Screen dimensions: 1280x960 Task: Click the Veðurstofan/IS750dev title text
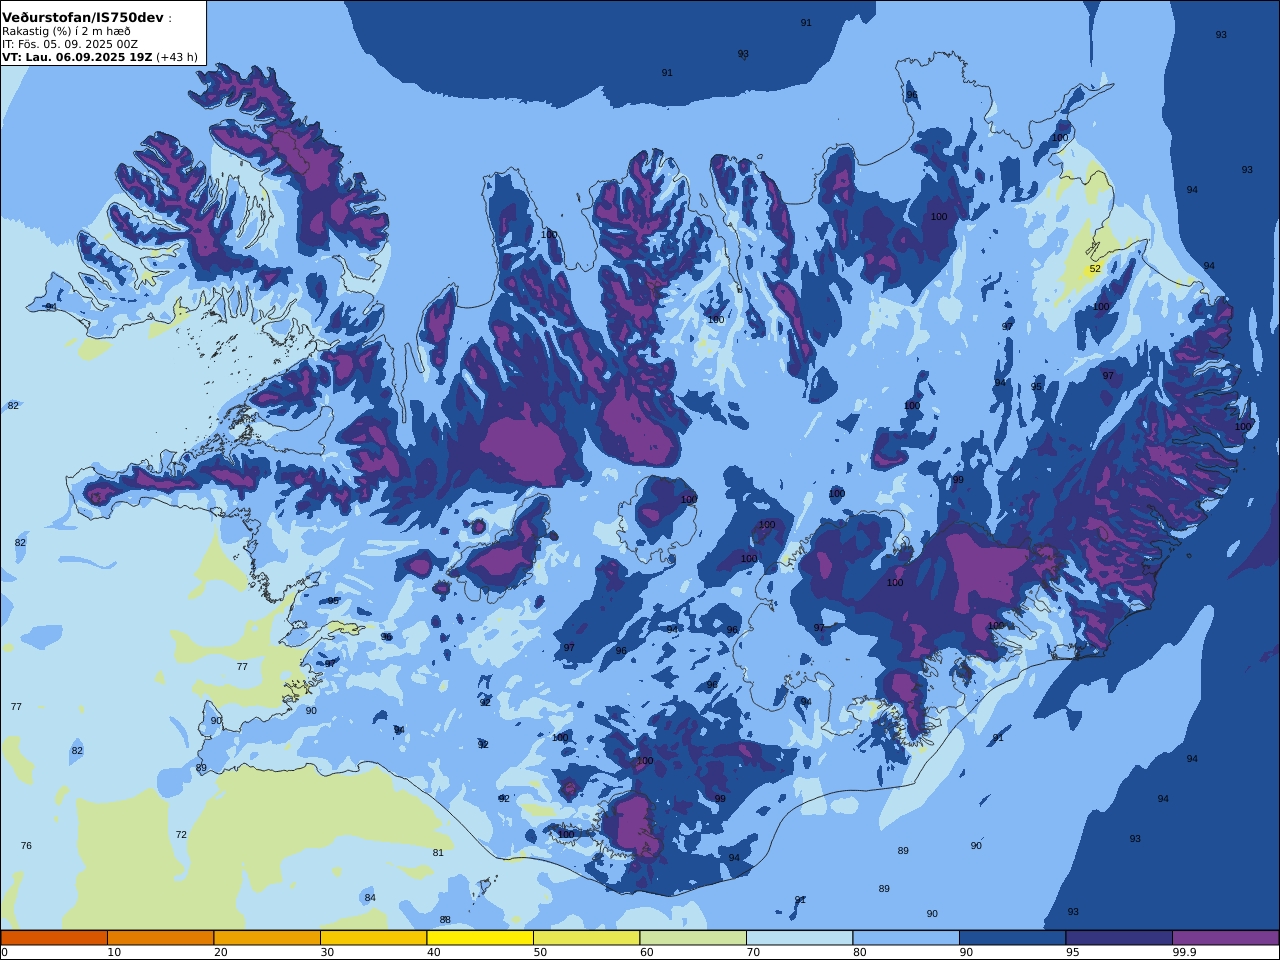(x=83, y=18)
